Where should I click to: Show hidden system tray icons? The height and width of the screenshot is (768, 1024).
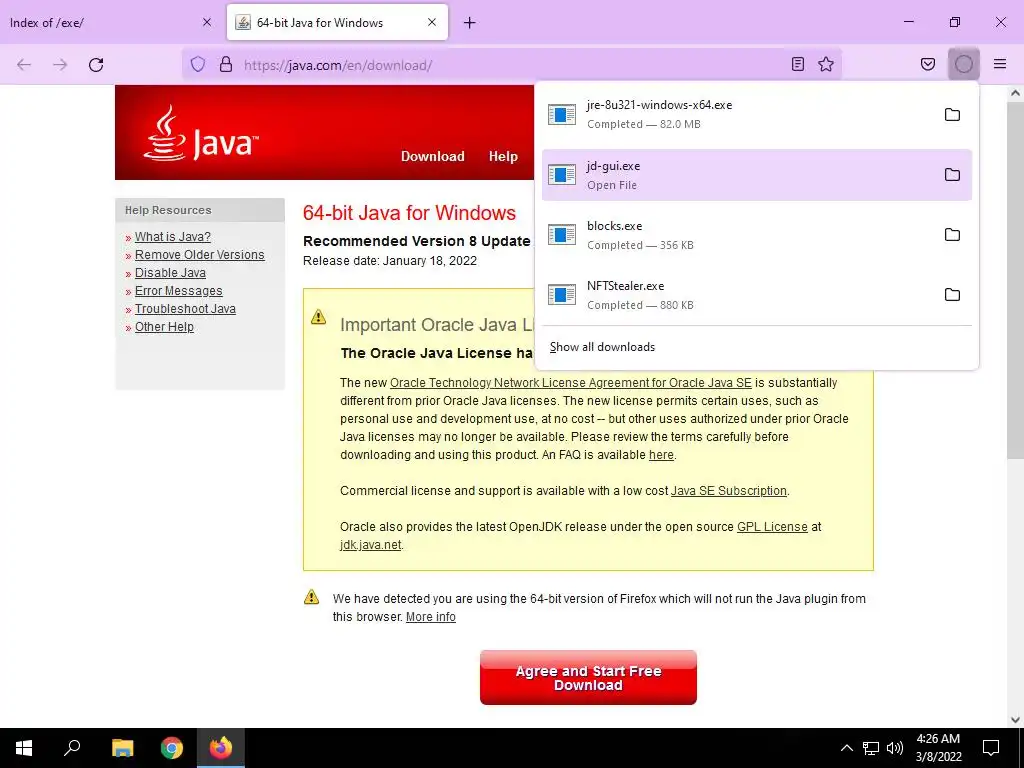[846, 748]
